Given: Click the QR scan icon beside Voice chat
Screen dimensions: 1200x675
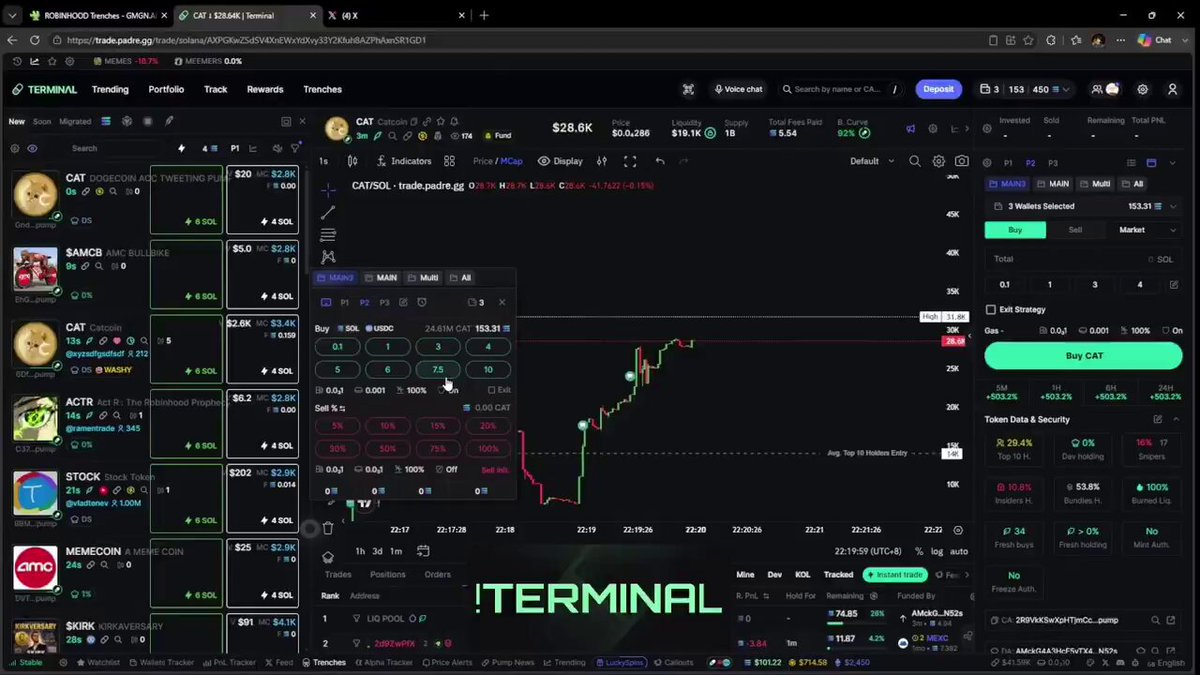Looking at the screenshot, I should (688, 89).
